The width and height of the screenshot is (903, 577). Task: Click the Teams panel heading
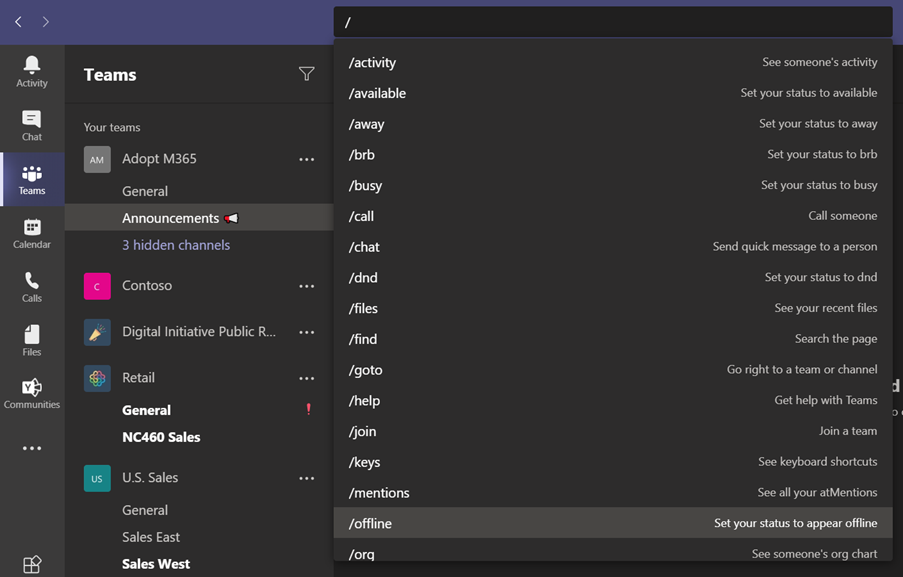[110, 75]
